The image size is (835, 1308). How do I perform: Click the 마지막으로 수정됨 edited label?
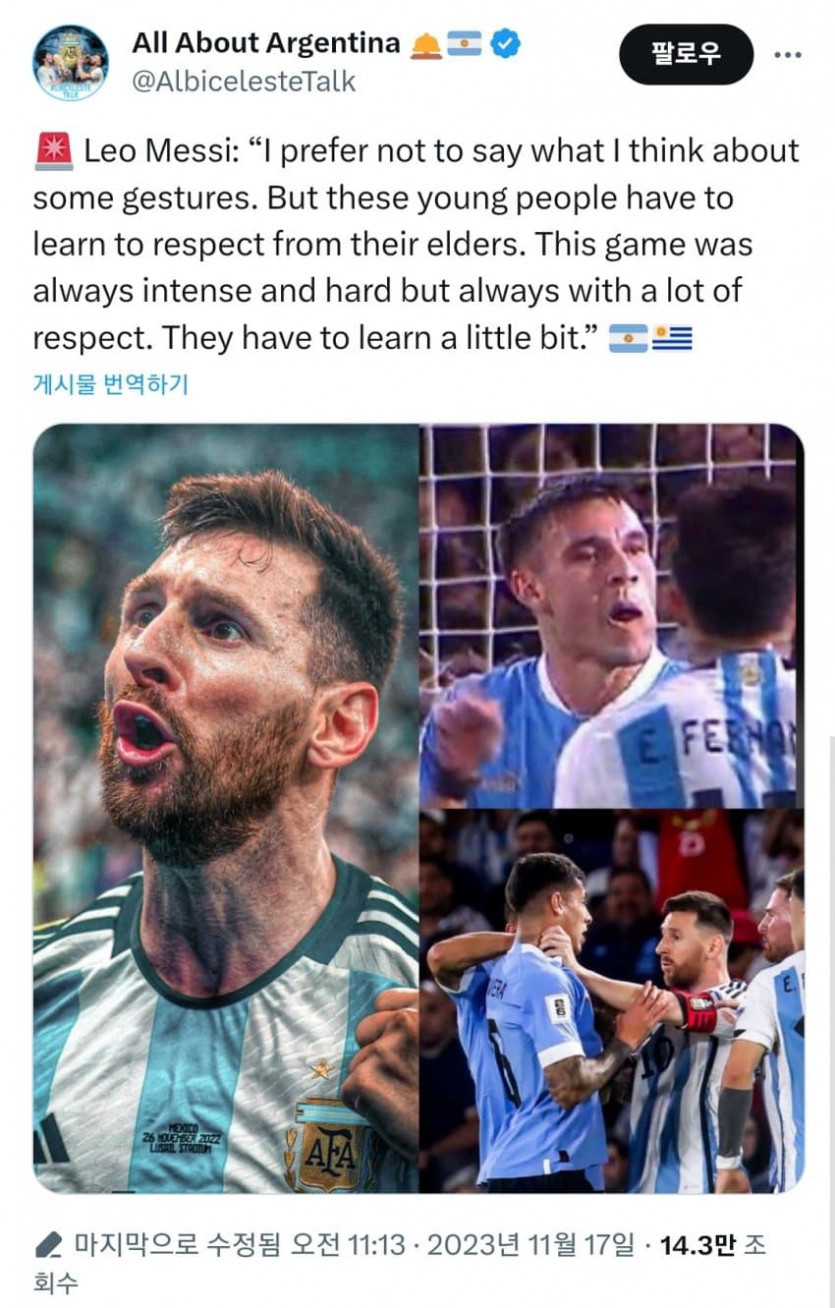[177, 1245]
